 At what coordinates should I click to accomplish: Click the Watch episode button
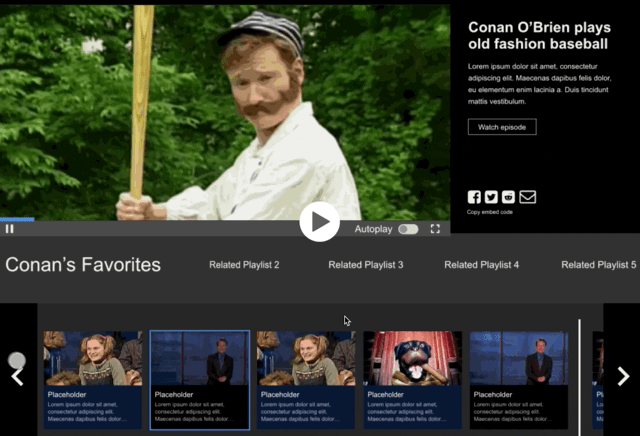coord(502,127)
